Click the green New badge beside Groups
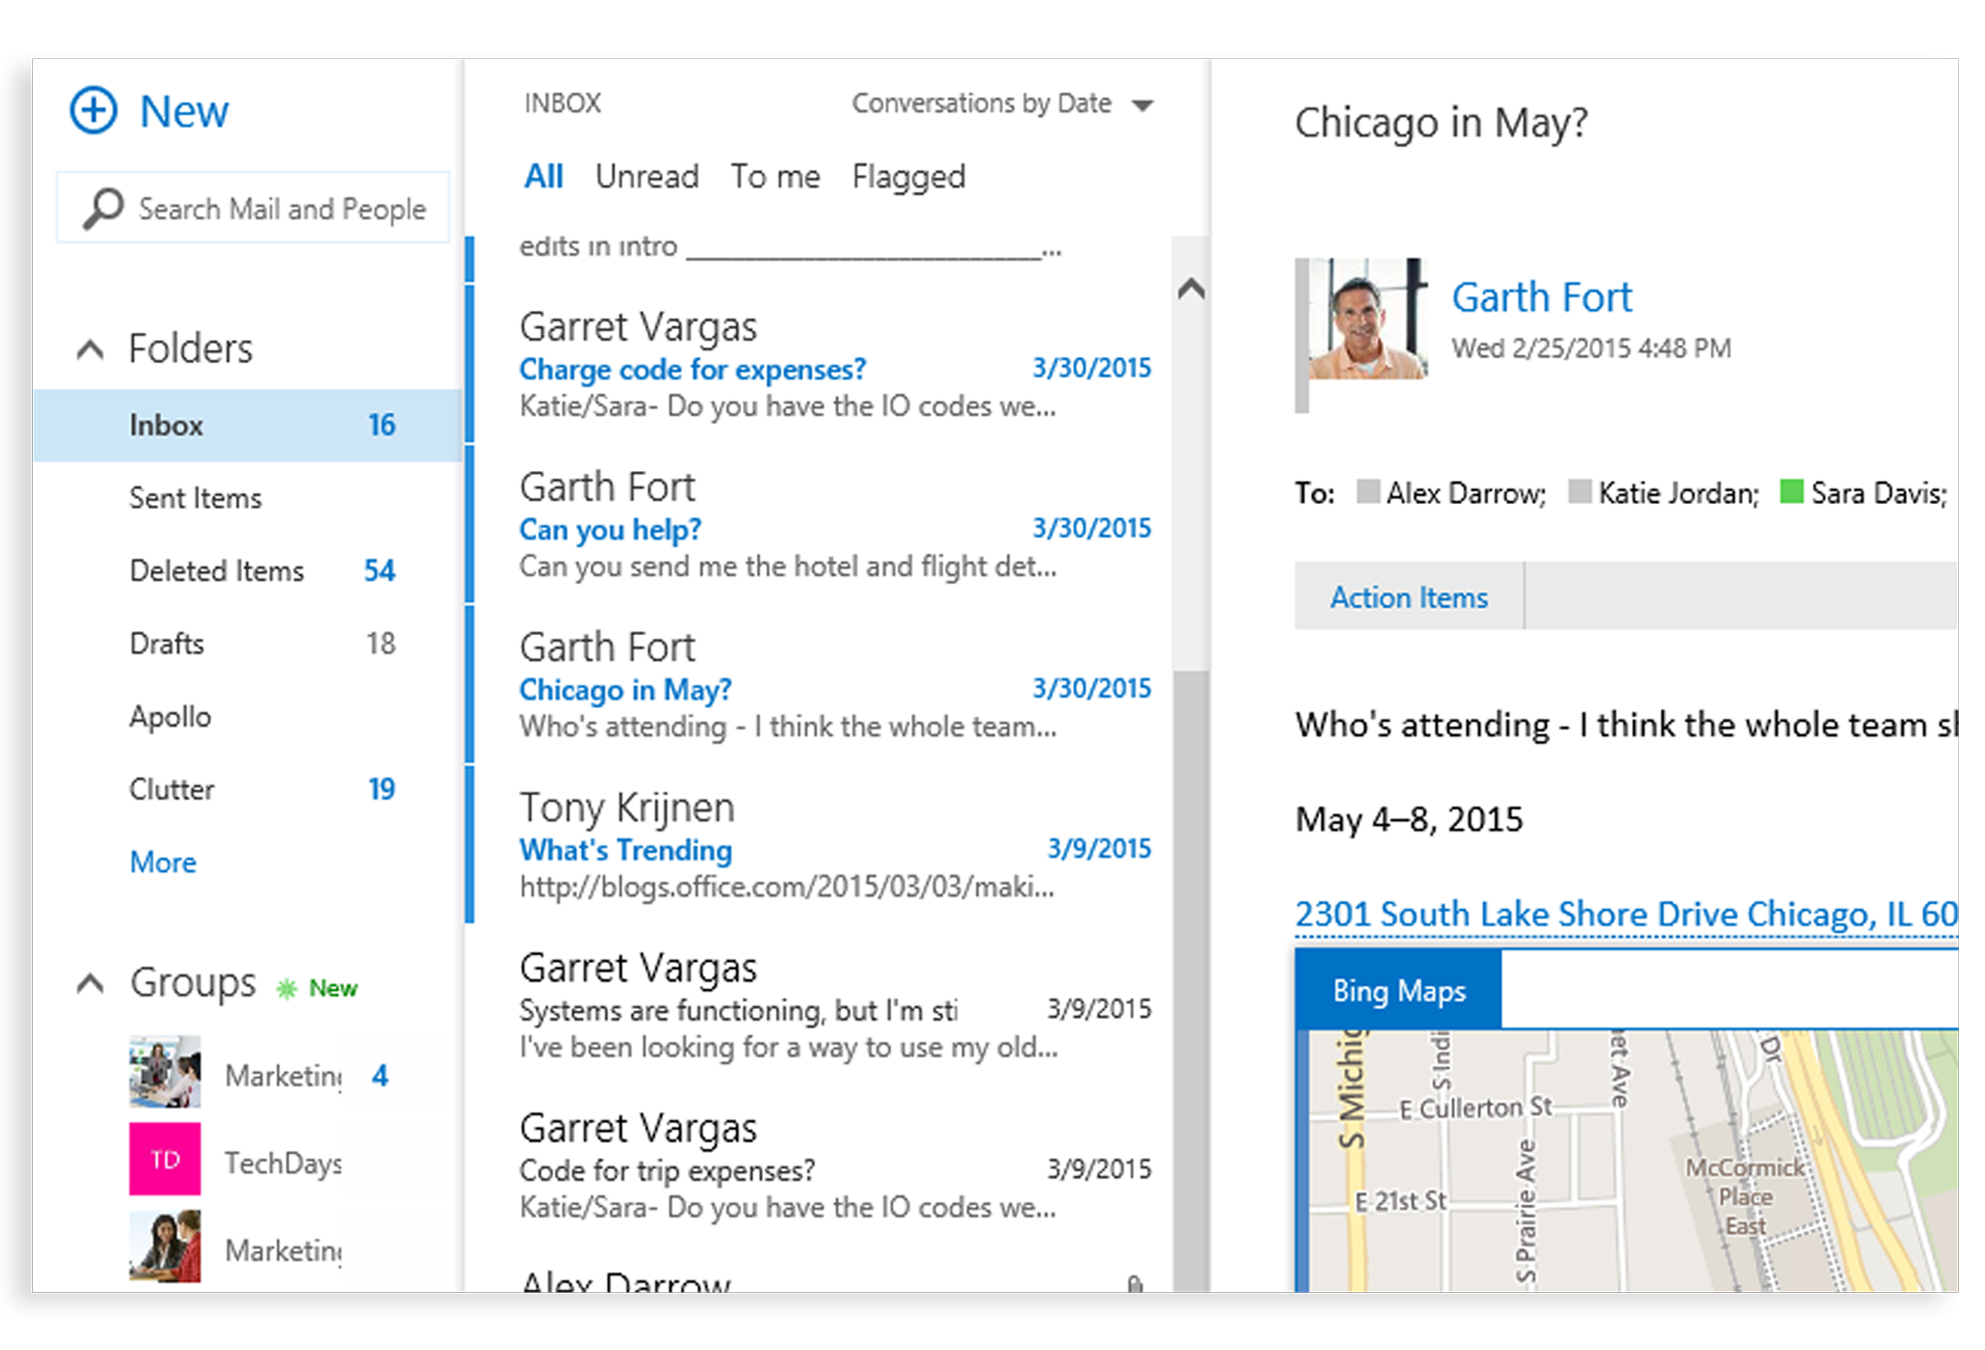 316,987
